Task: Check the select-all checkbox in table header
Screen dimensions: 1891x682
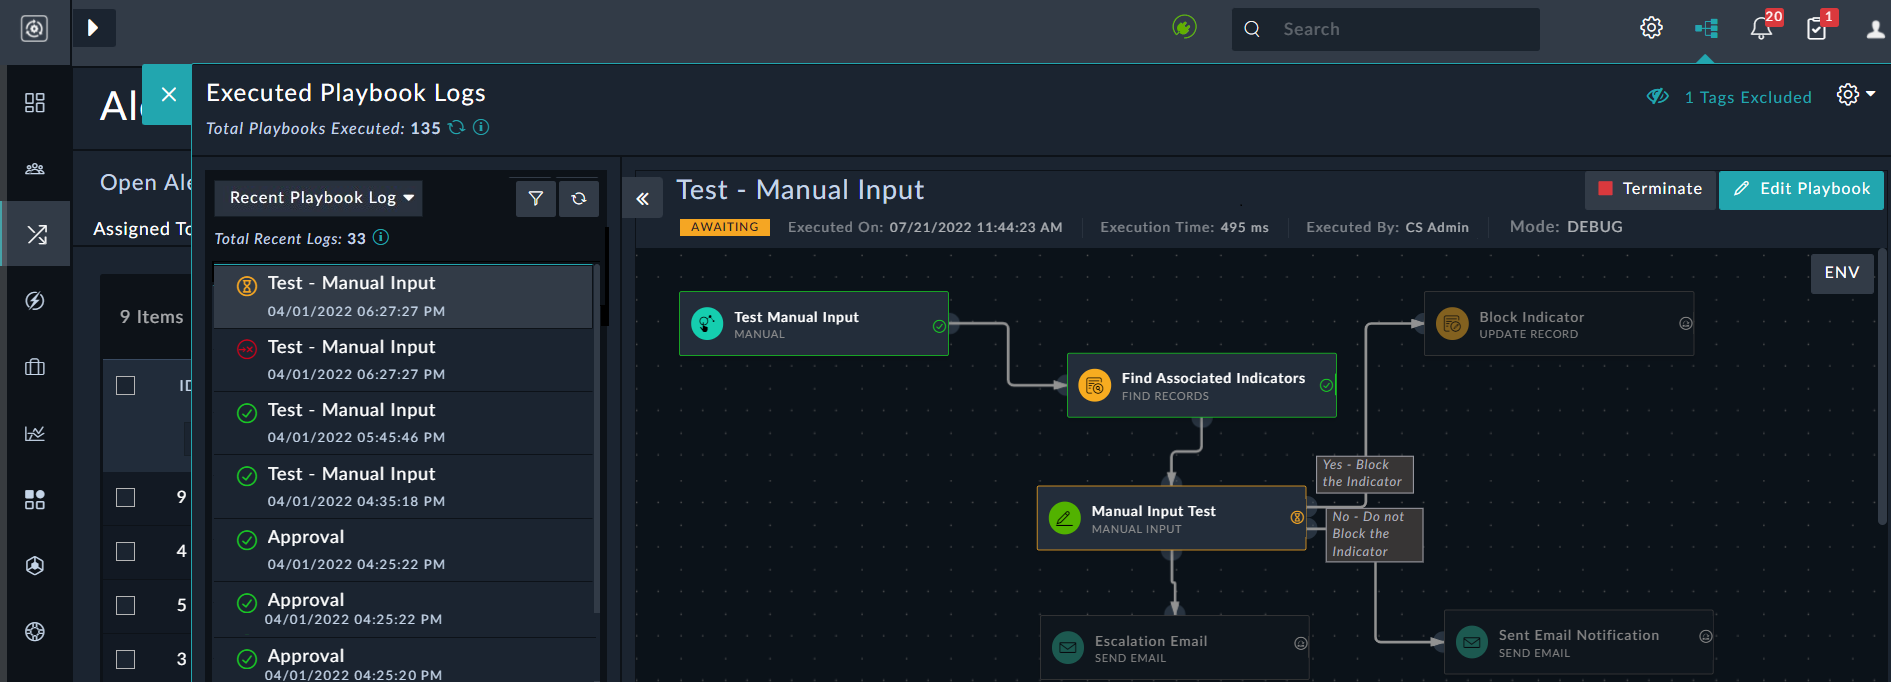Action: [126, 385]
